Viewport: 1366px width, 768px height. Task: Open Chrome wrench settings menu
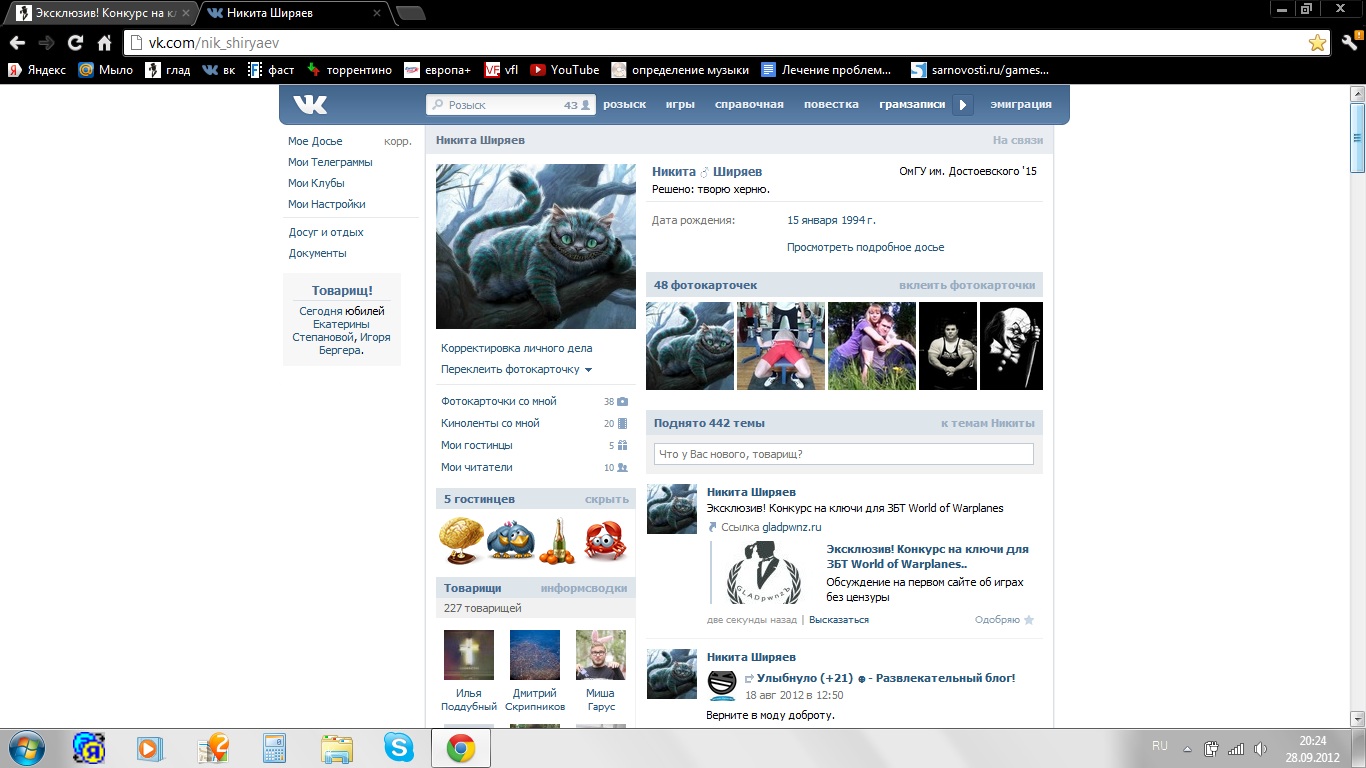1349,43
